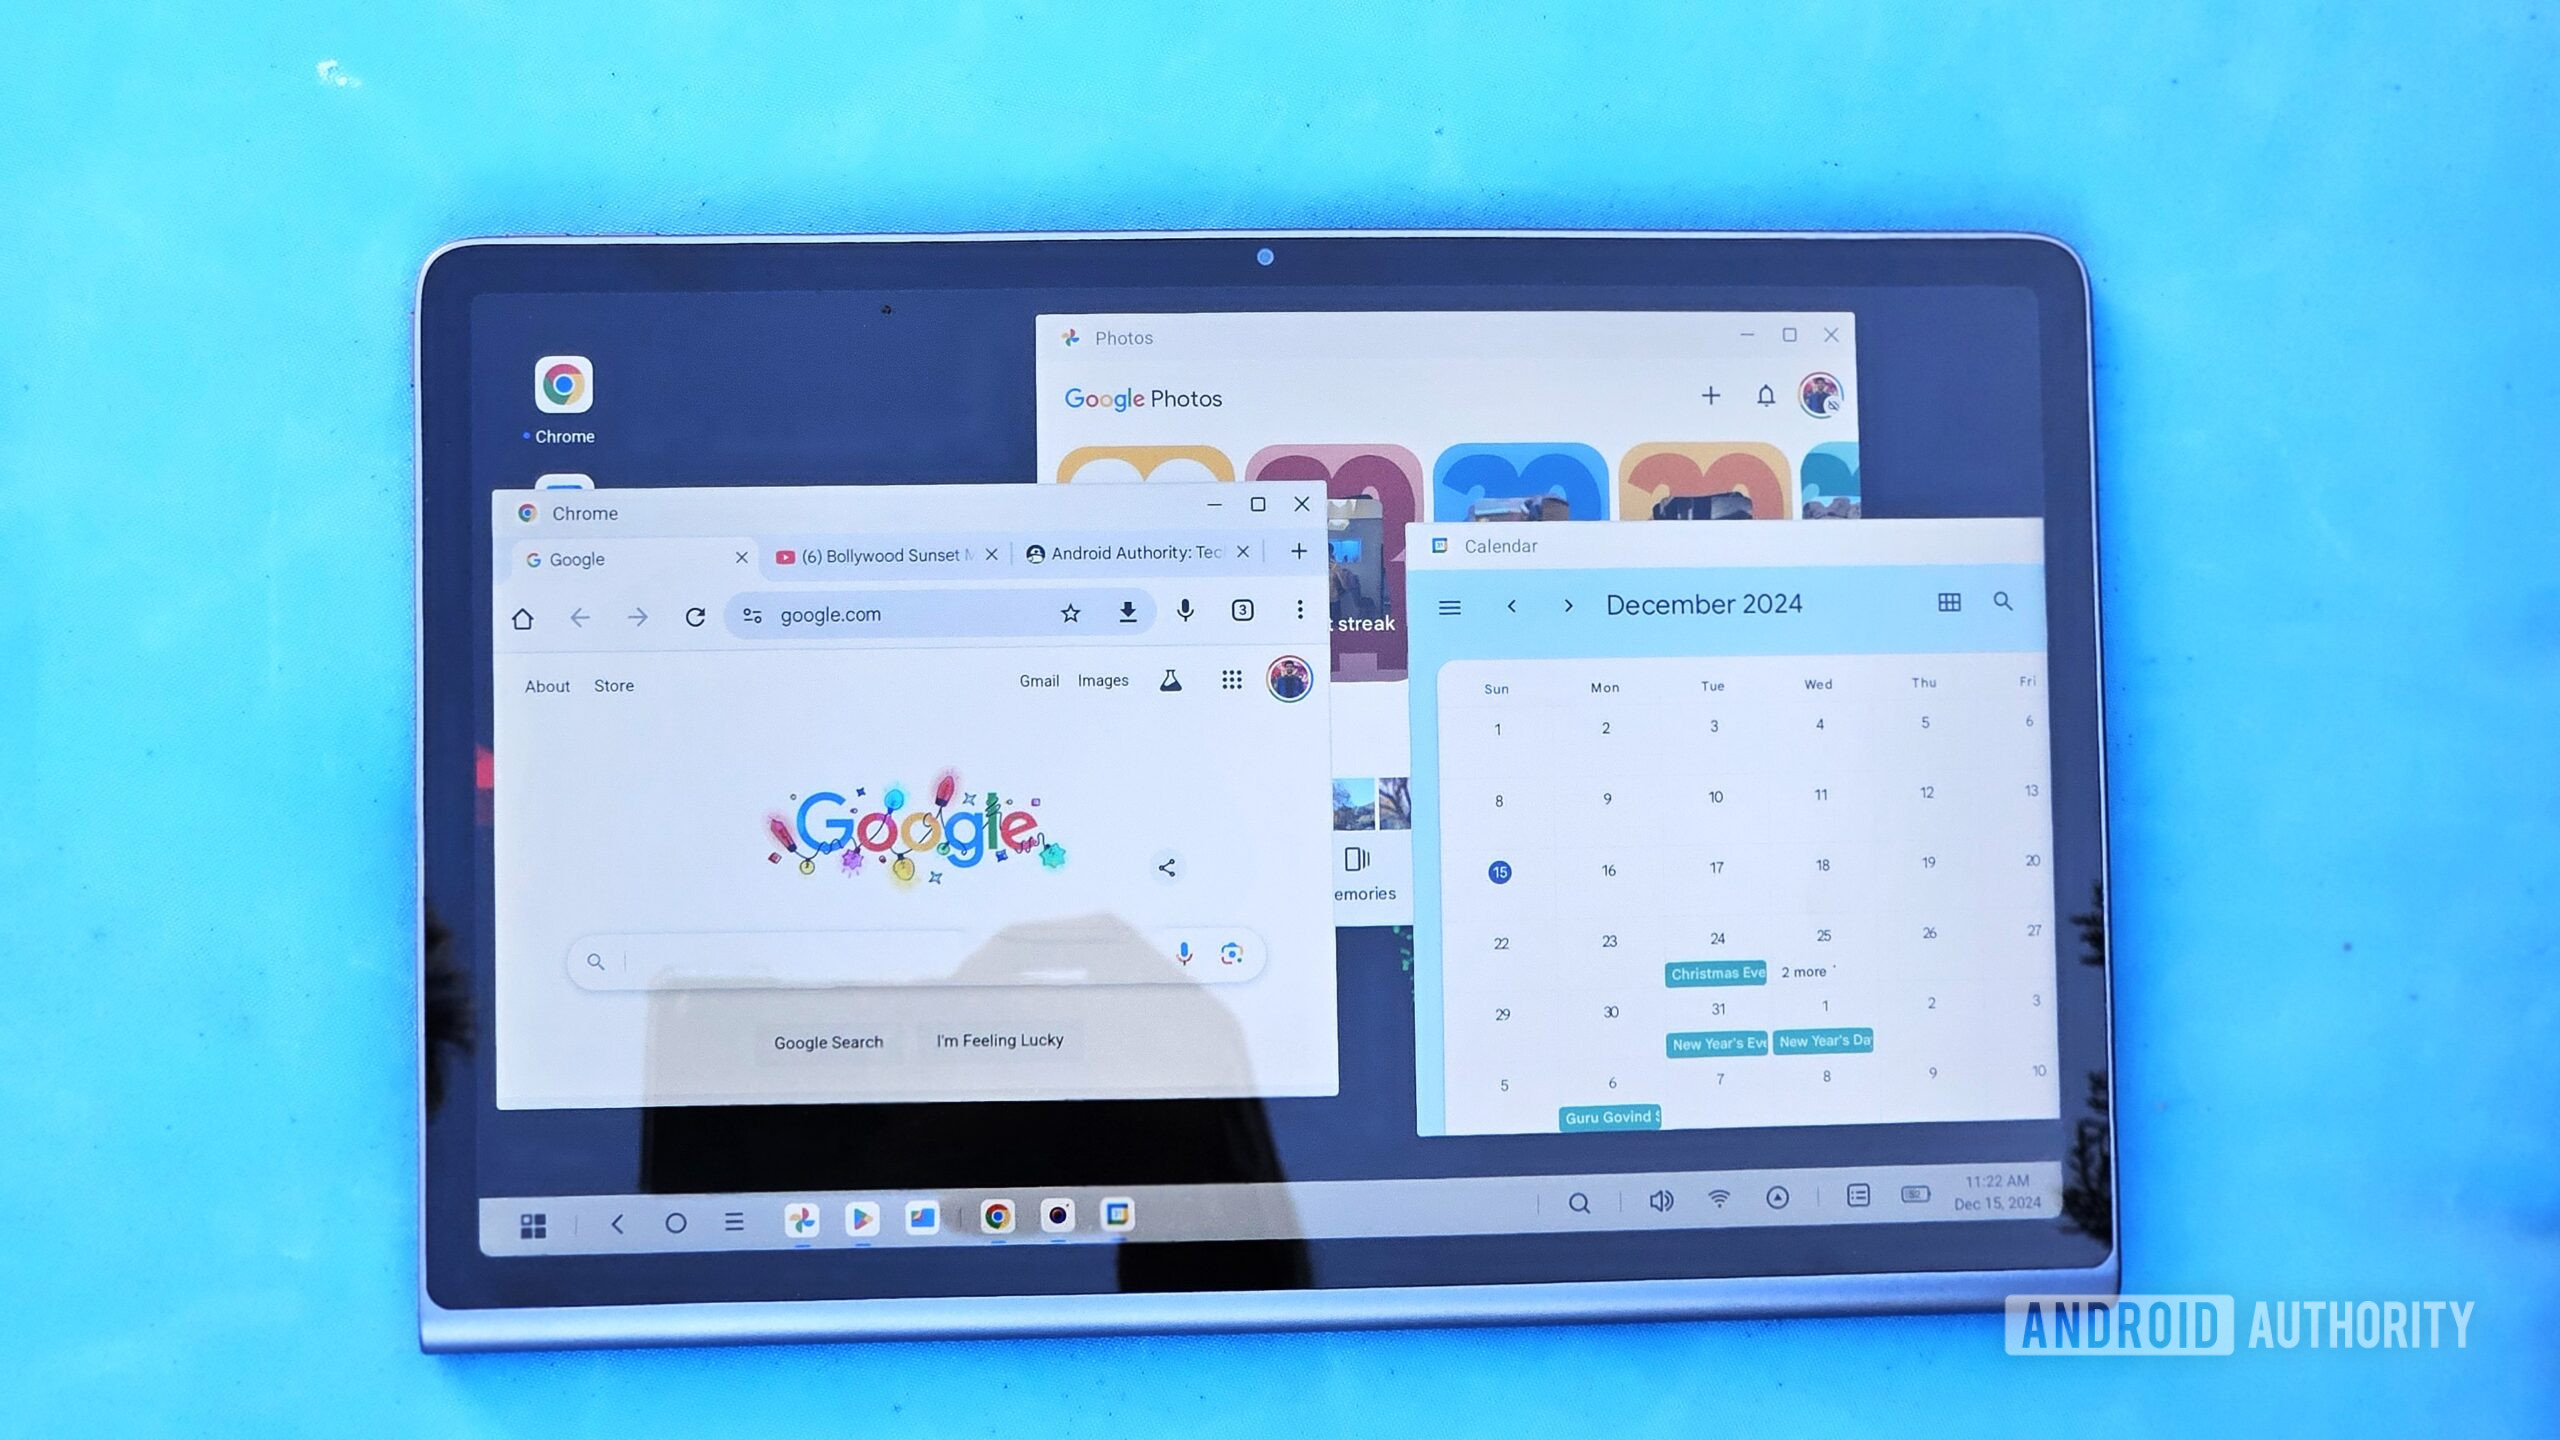Screen dimensions: 2560x1440
Task: Open the Google Photos add button
Action: tap(1707, 396)
